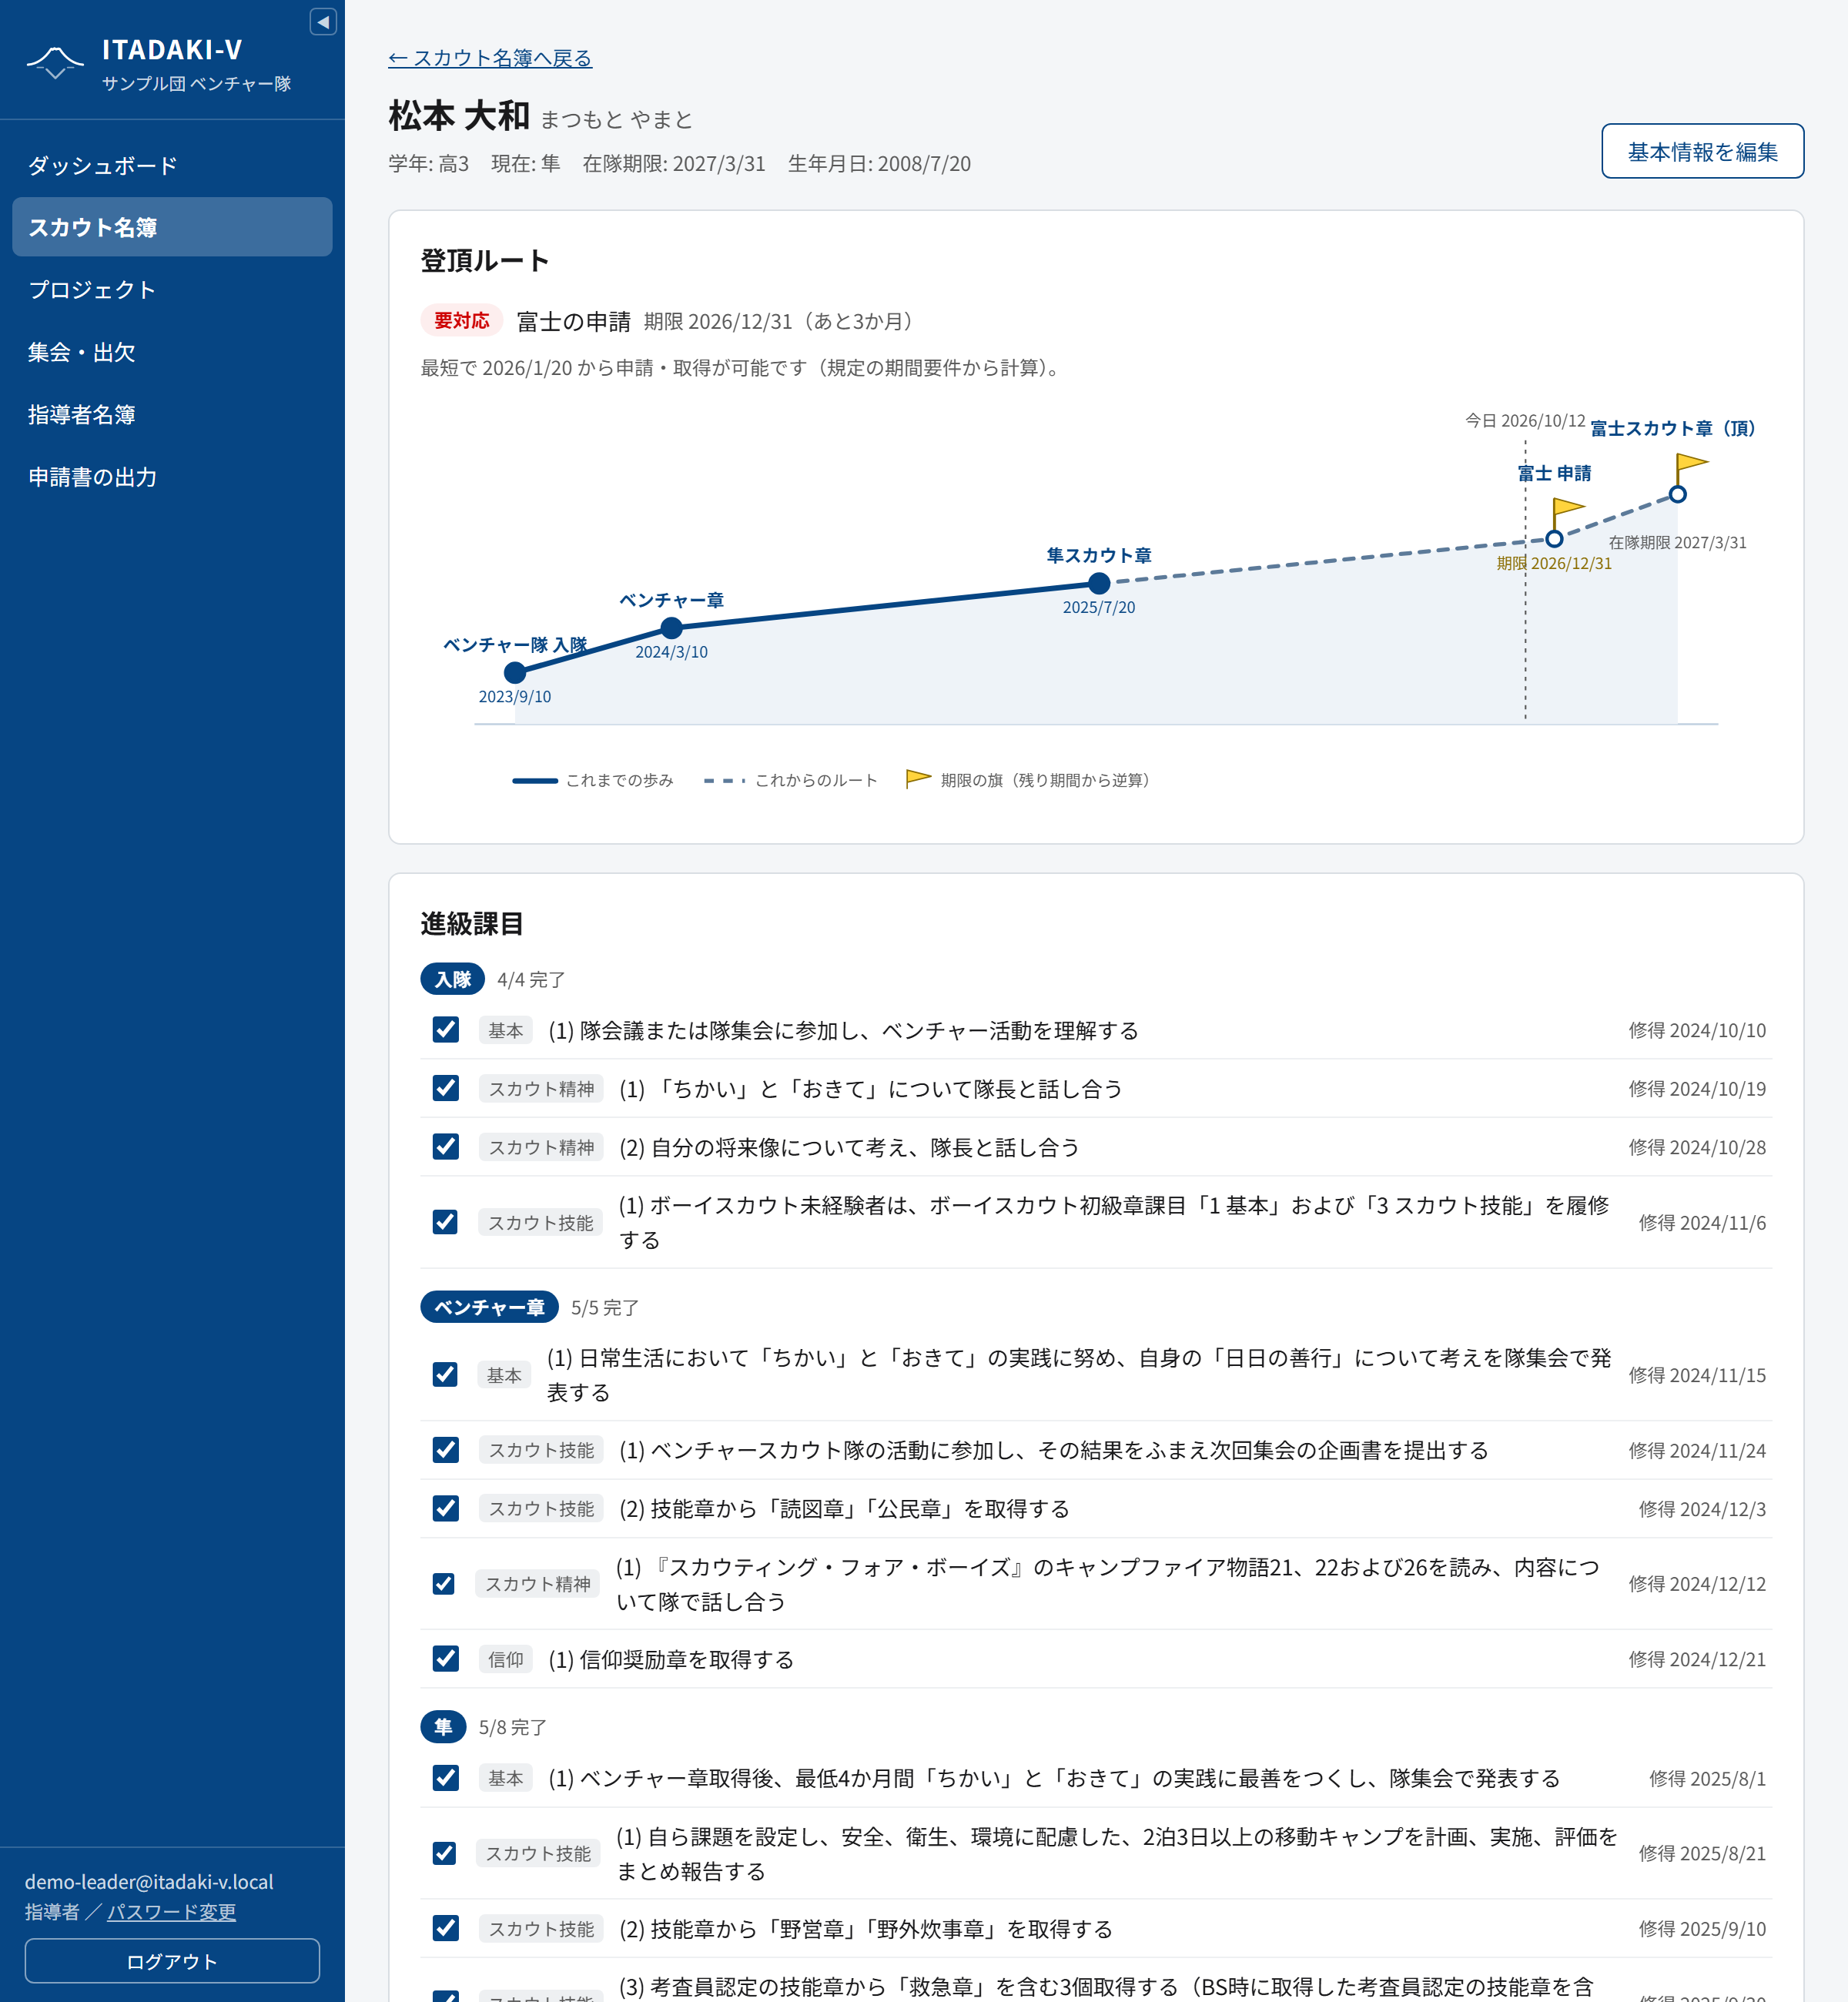Select the ベンチャー隊 入隊 point on the route

(515, 673)
